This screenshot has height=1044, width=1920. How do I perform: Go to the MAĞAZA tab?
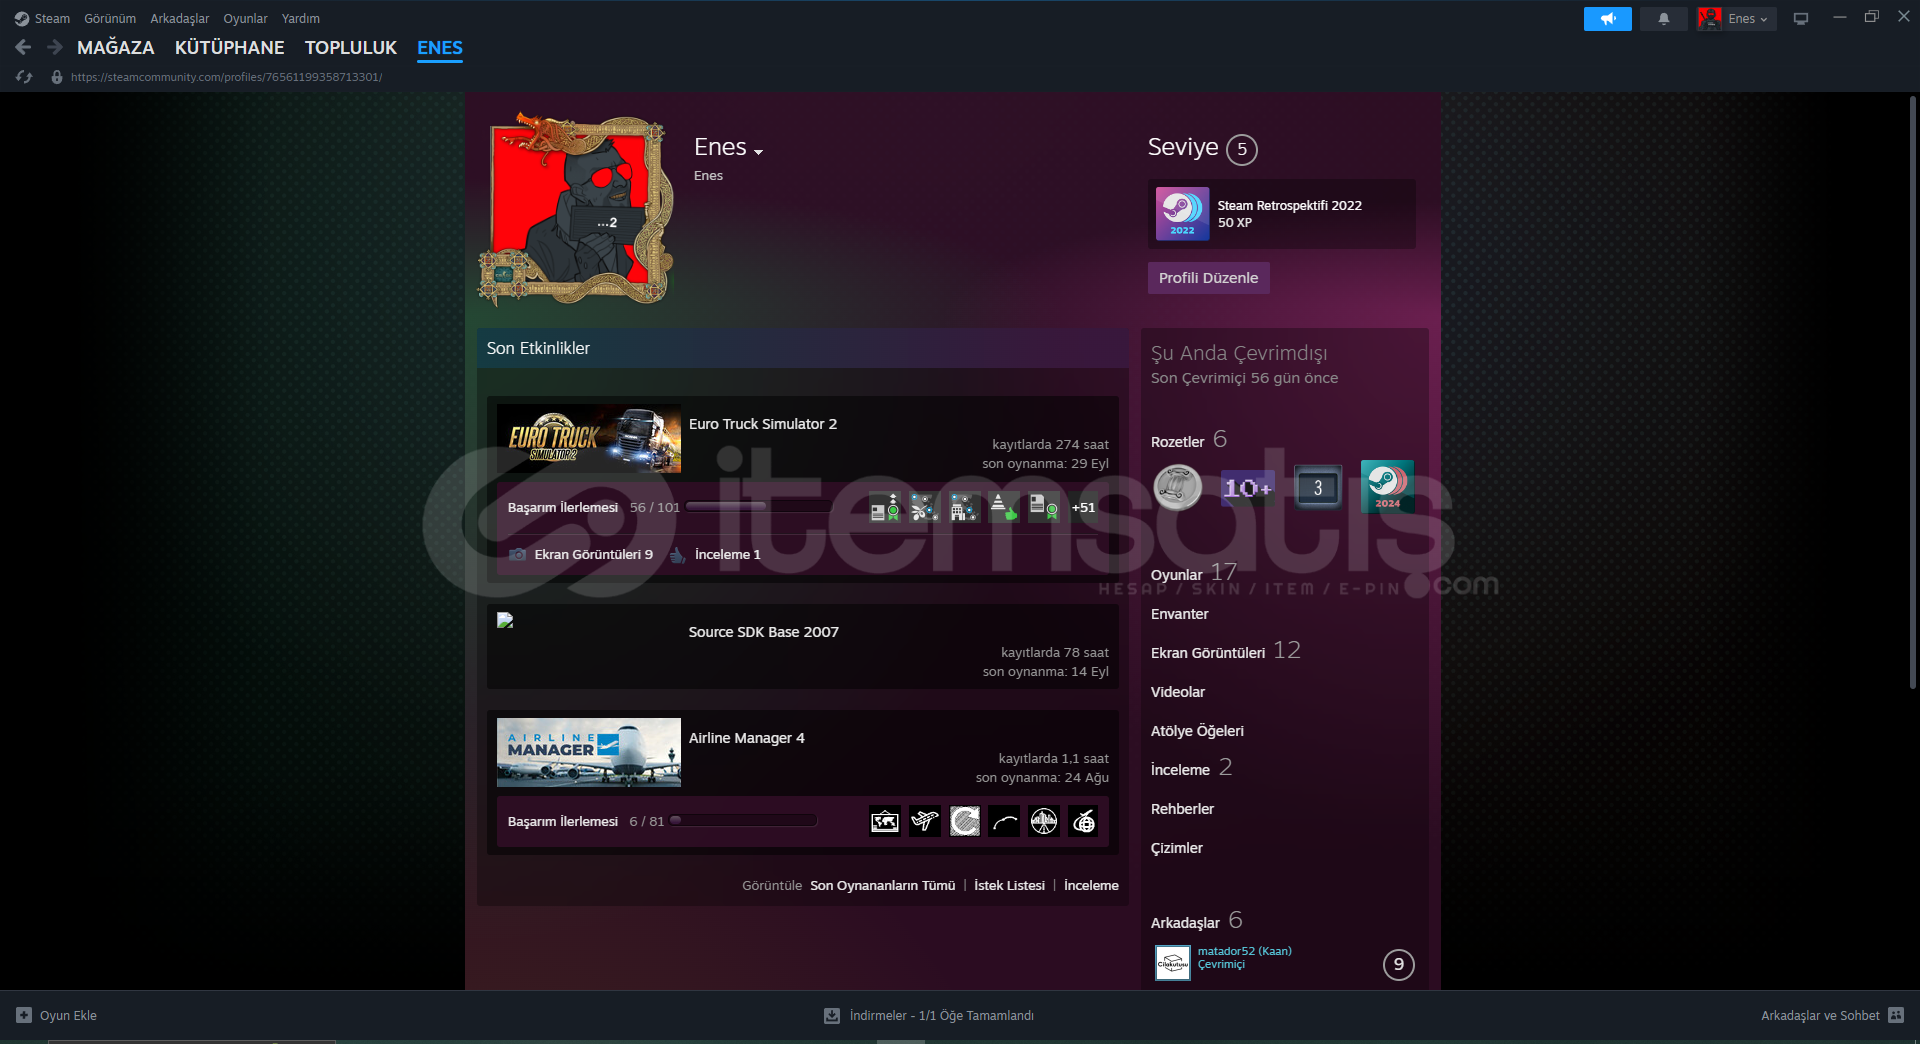pyautogui.click(x=116, y=47)
